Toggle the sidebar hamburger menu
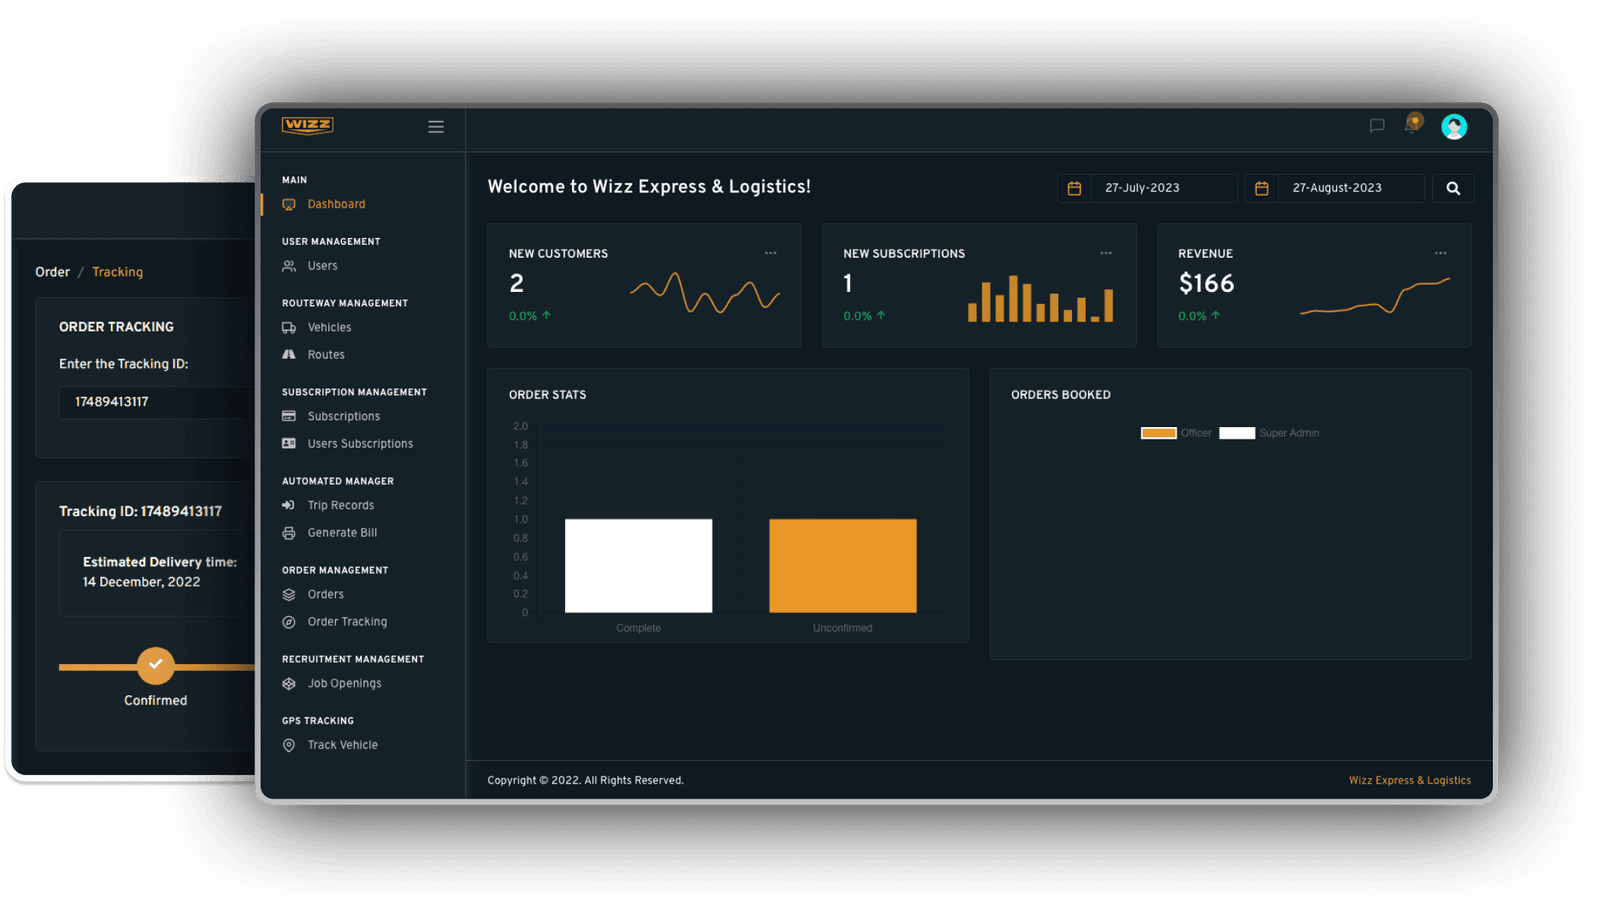1600x912 pixels. (436, 127)
